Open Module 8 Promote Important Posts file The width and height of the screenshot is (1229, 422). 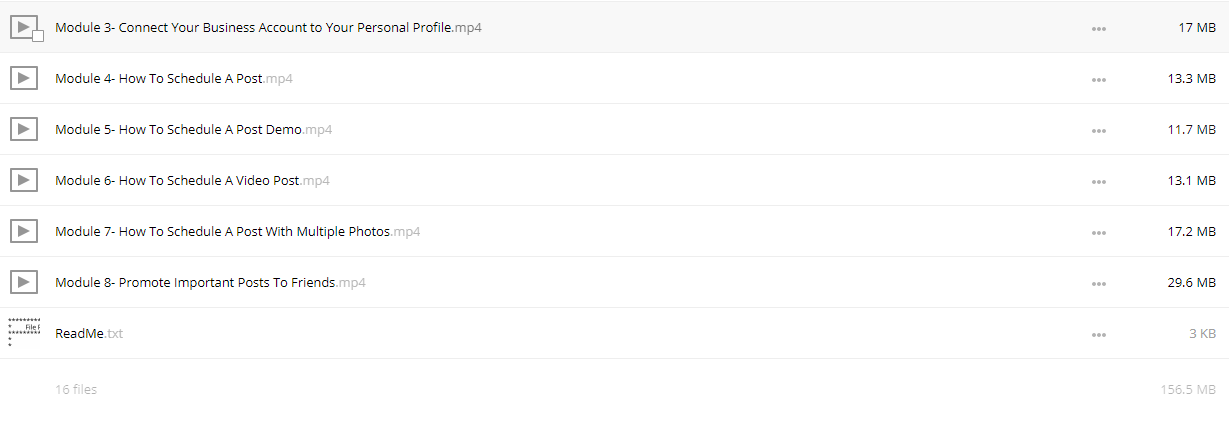[x=210, y=282]
